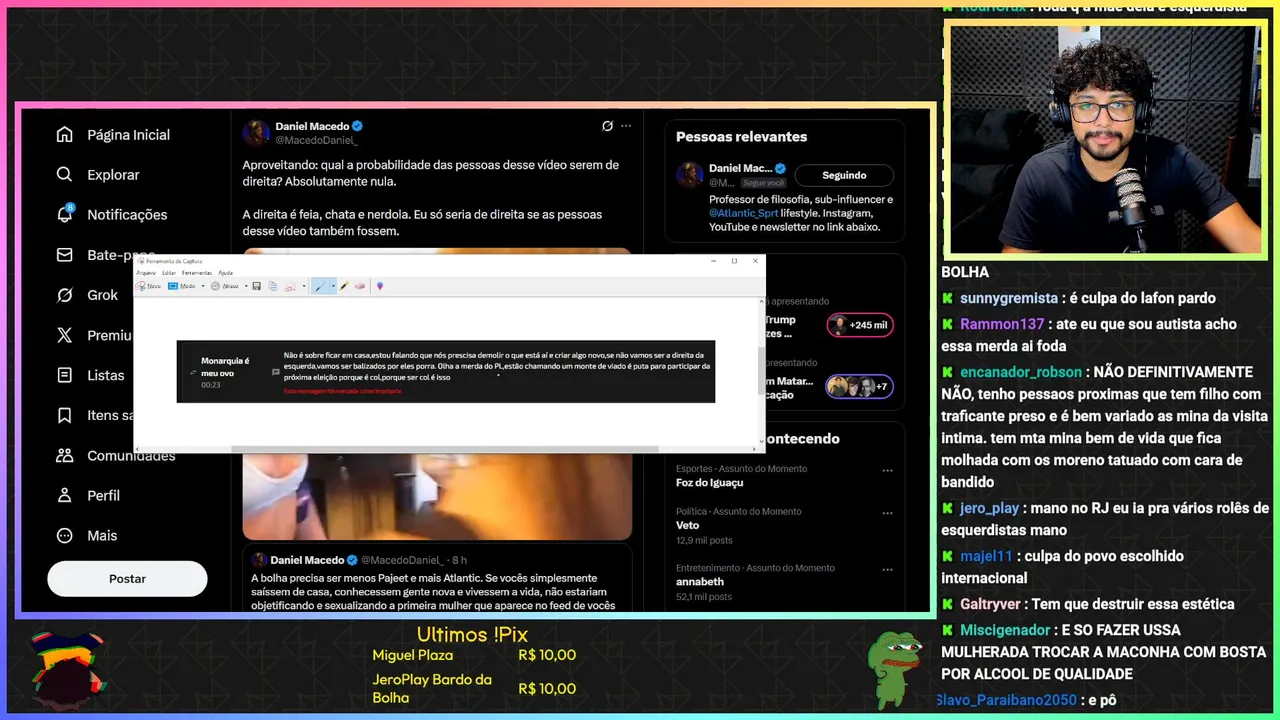Image resolution: width=1280 pixels, height=720 pixels.
Task: Open the Premium X icon
Action: click(x=64, y=335)
